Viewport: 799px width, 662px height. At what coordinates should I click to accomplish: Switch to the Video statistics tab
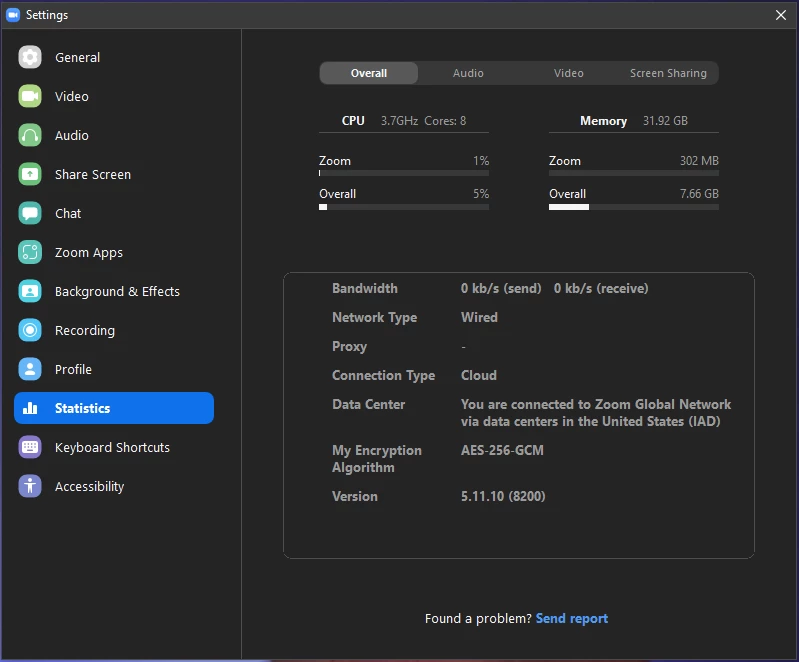[x=569, y=73]
